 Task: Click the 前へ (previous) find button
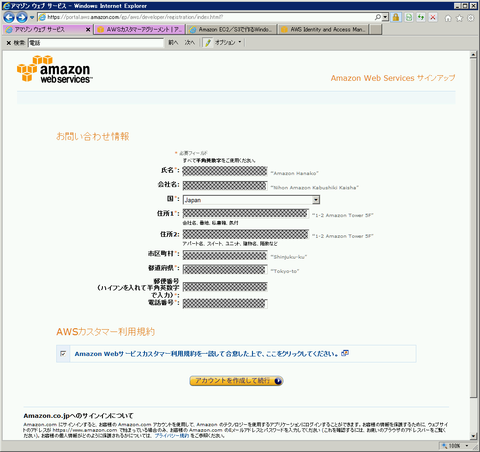173,43
